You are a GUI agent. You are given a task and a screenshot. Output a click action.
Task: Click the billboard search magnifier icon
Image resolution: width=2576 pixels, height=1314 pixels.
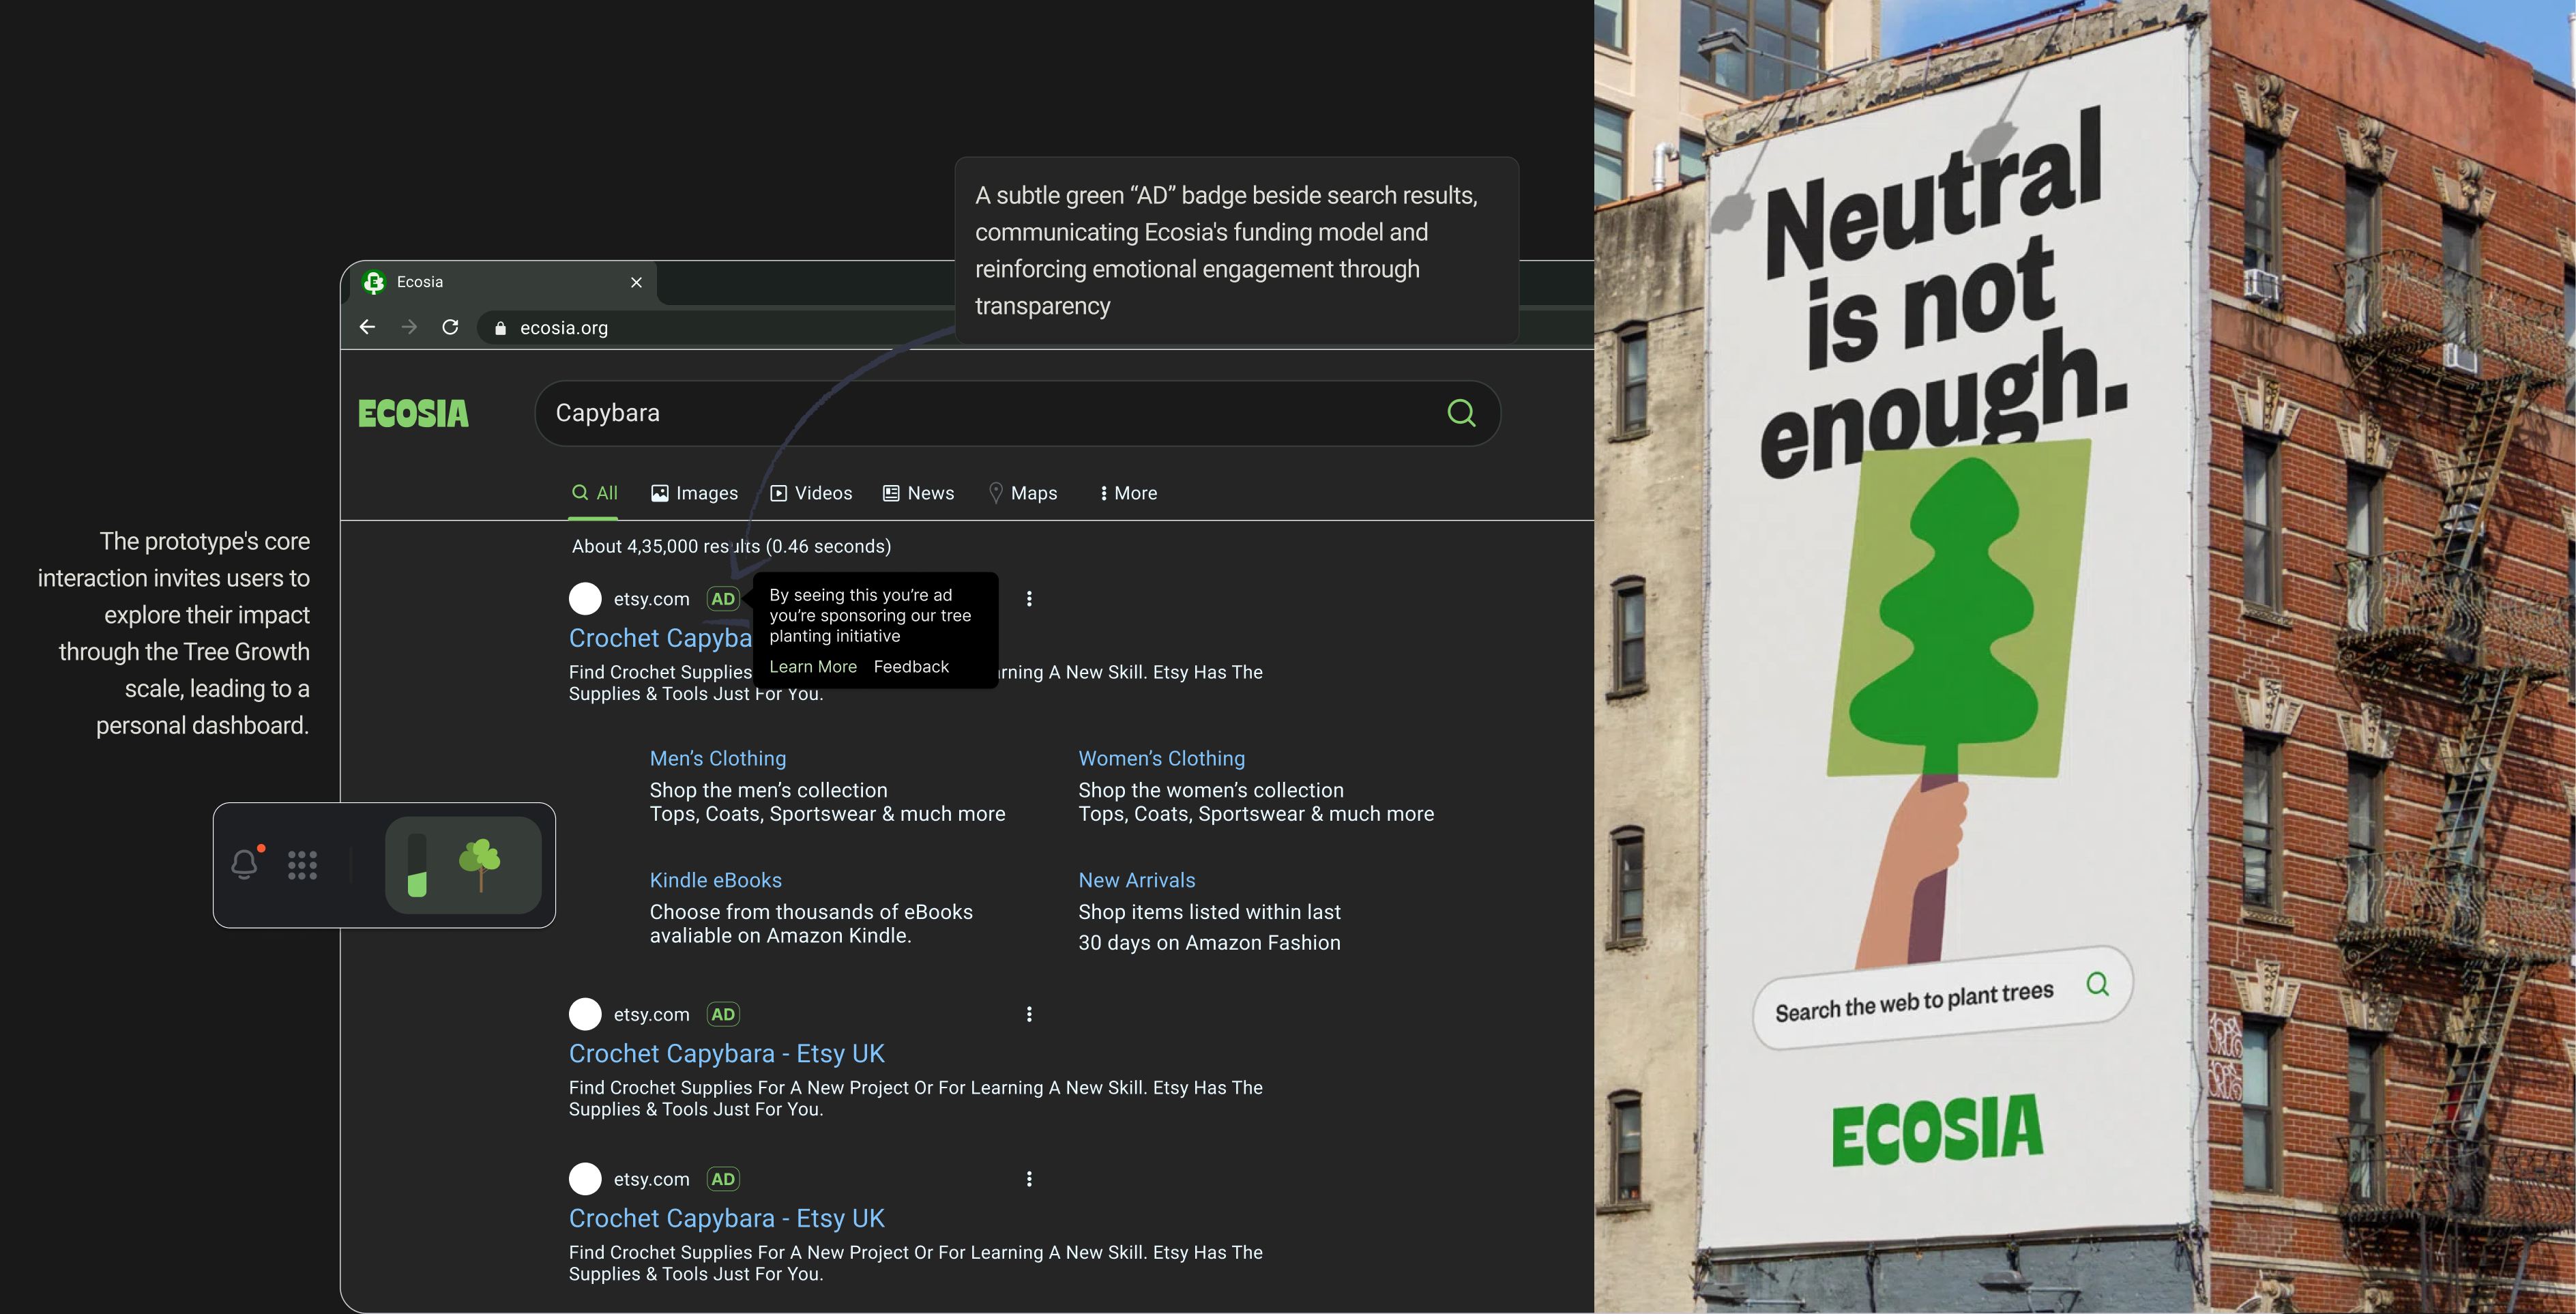coord(2097,984)
